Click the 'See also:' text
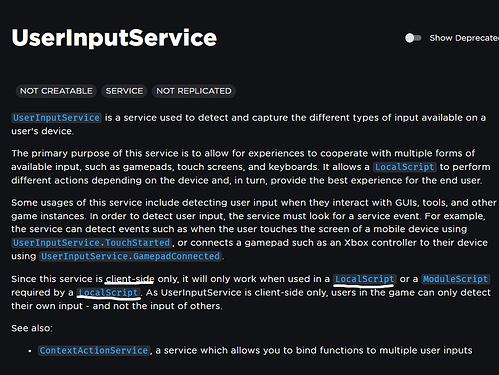This screenshot has width=499, height=375. [32, 328]
